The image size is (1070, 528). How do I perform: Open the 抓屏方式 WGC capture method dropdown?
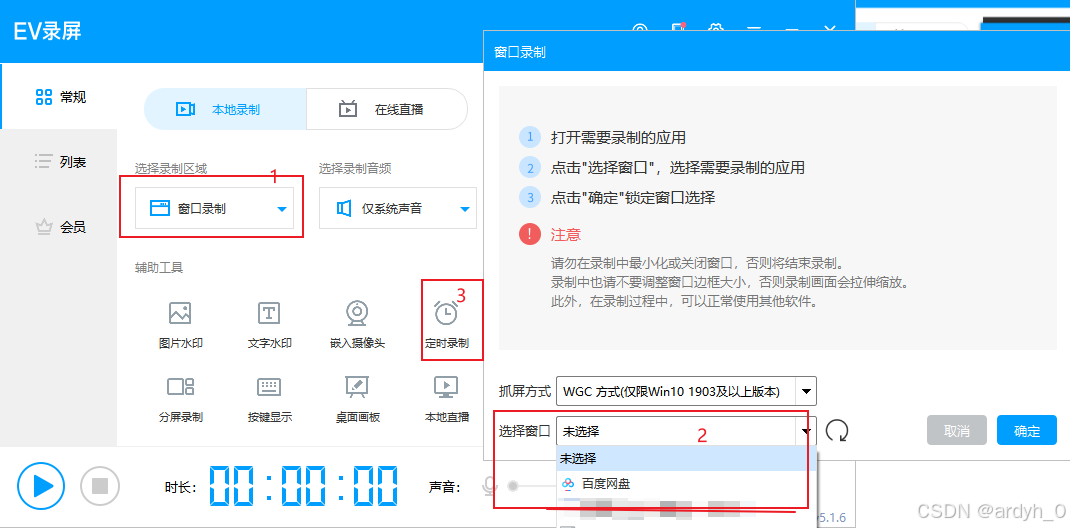(686, 392)
